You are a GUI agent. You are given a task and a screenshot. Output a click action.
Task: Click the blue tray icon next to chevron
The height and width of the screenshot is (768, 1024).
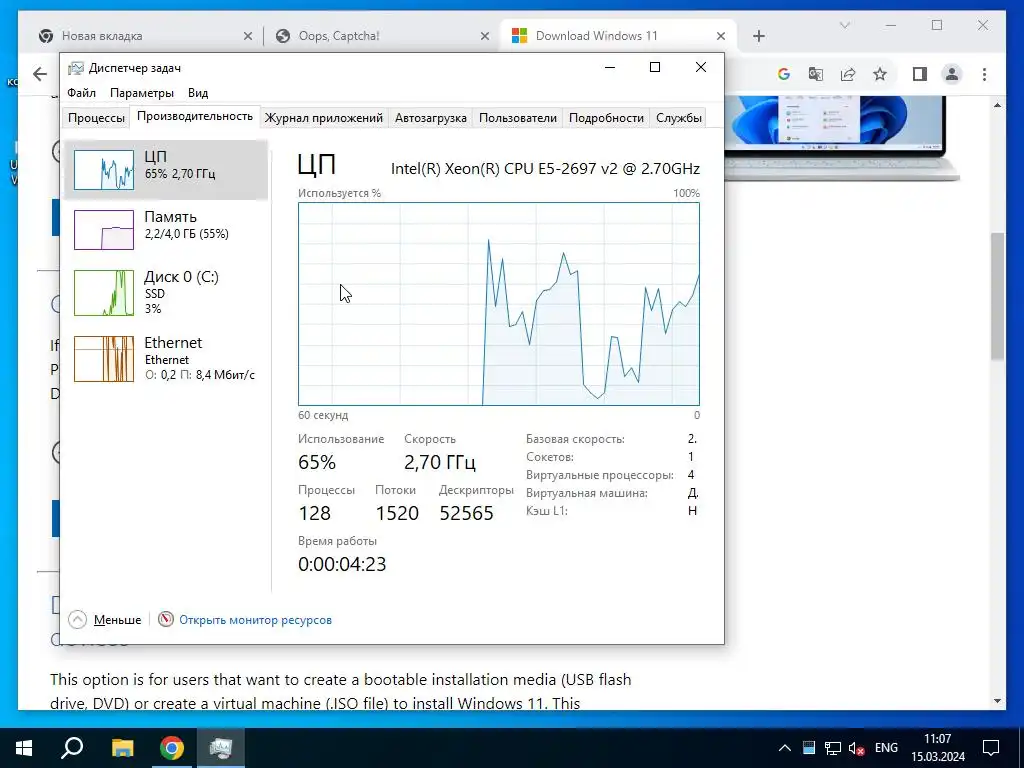[x=809, y=748]
